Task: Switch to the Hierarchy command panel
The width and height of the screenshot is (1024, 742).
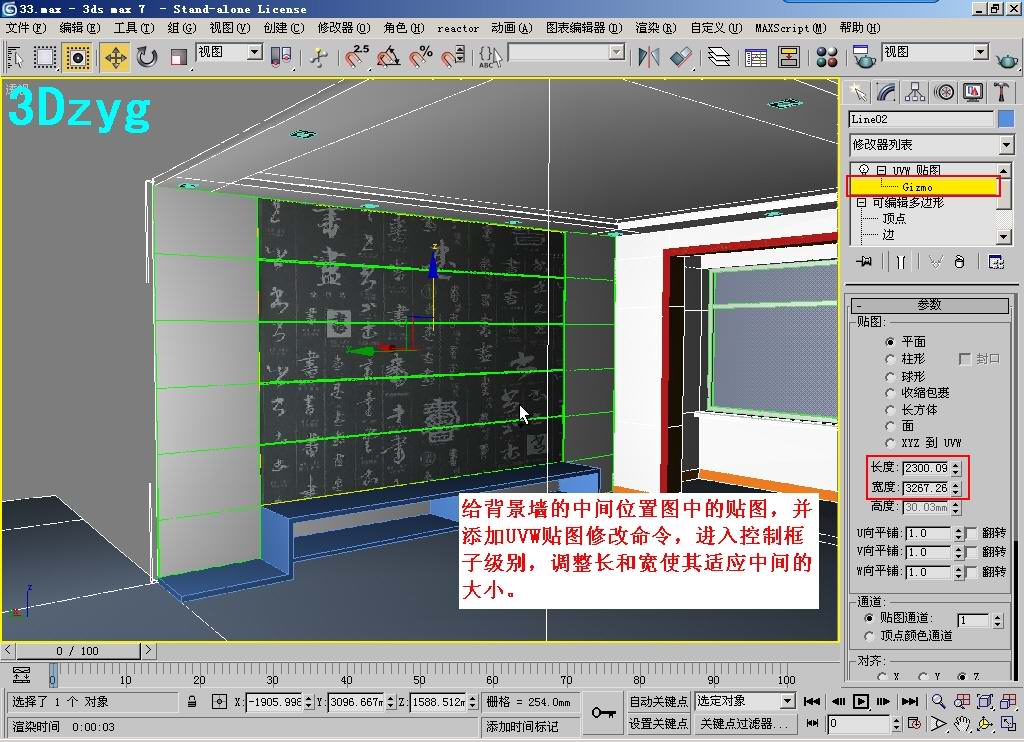Action: pyautogui.click(x=915, y=92)
